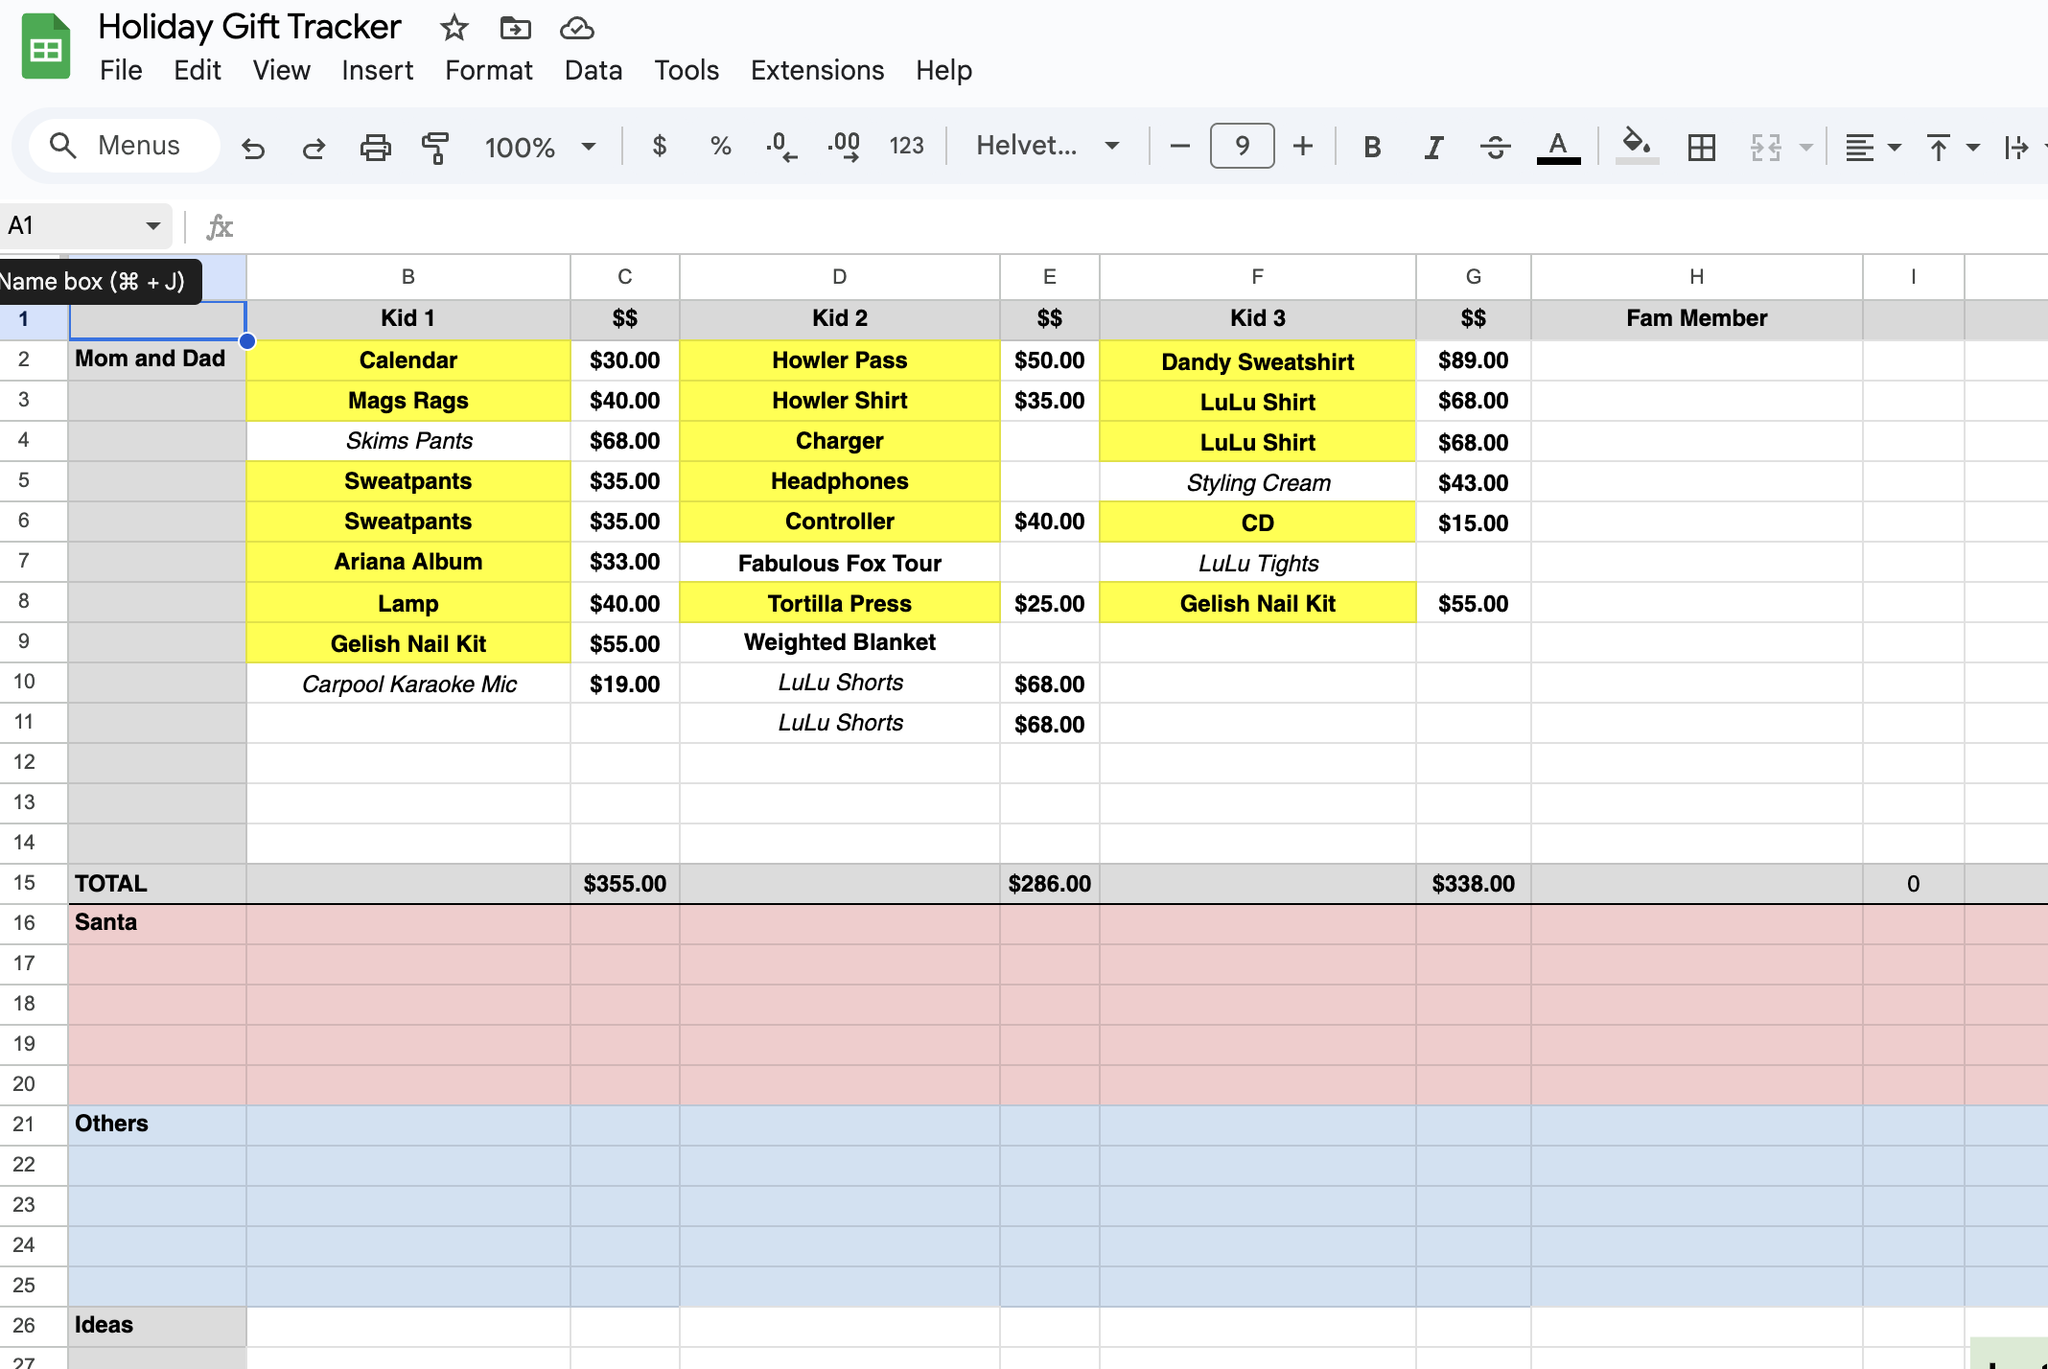Decrease decimal places

pos(781,147)
